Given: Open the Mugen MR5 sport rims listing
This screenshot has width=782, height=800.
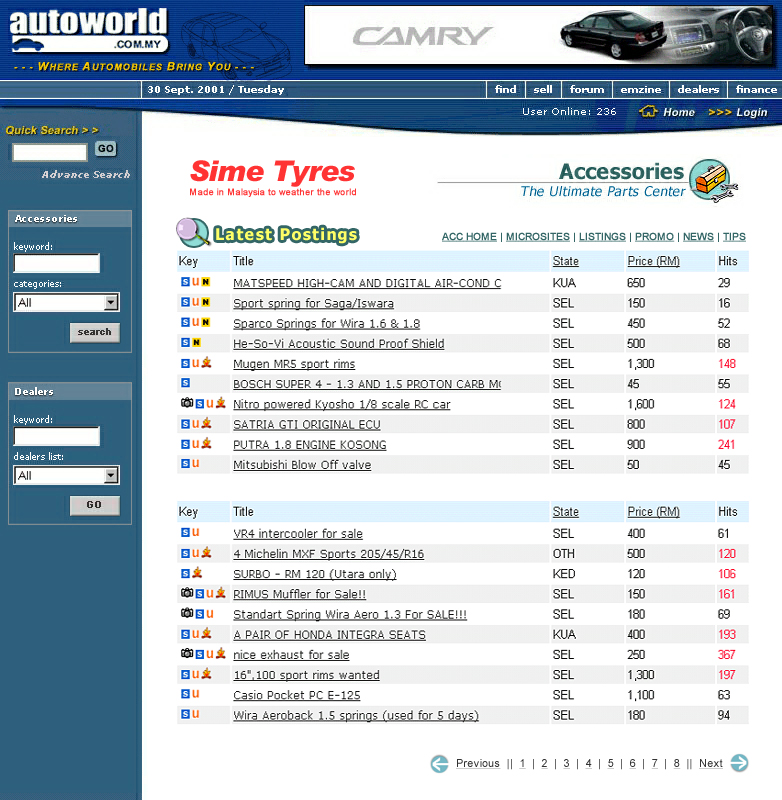Looking at the screenshot, I should (294, 364).
